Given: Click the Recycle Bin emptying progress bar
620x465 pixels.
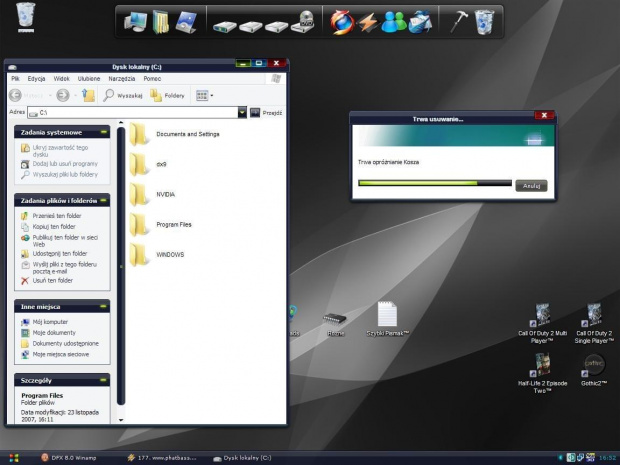Looking at the screenshot, I should (x=433, y=184).
